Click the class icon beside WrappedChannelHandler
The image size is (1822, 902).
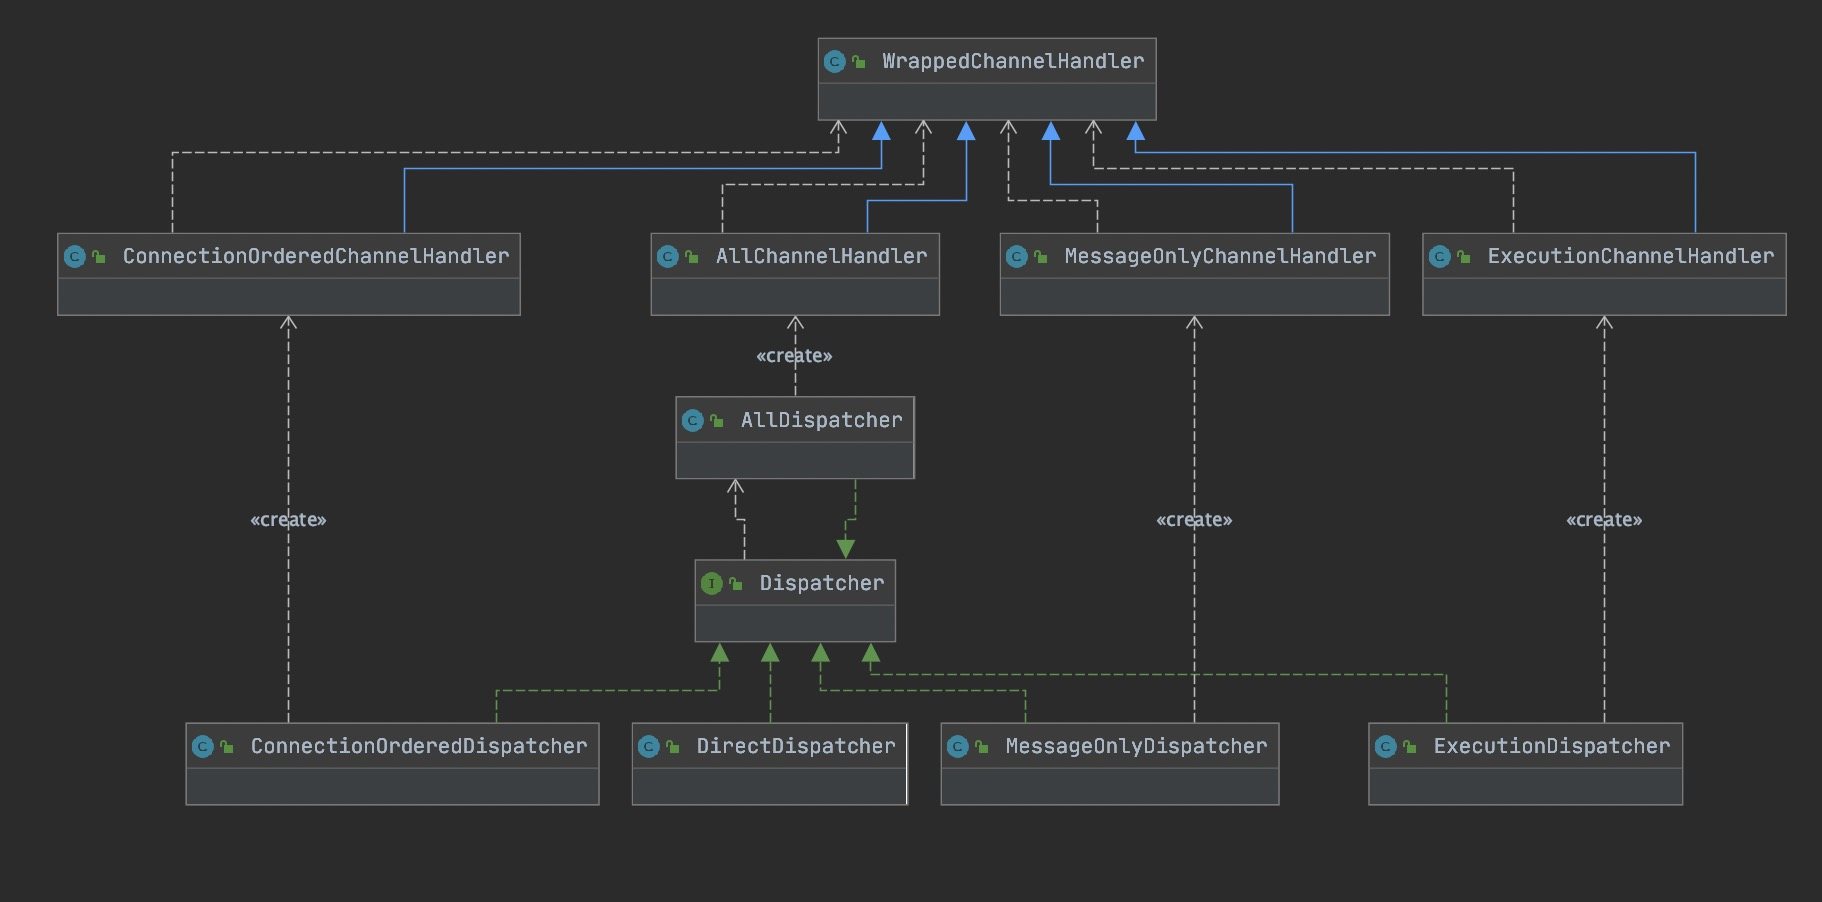click(834, 62)
